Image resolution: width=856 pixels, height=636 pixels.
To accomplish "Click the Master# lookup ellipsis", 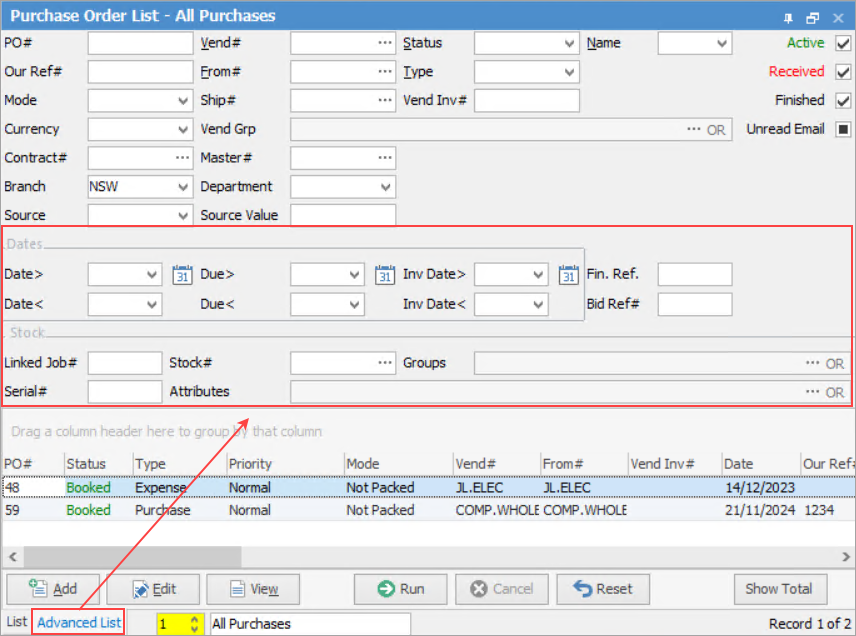I will 385,158.
